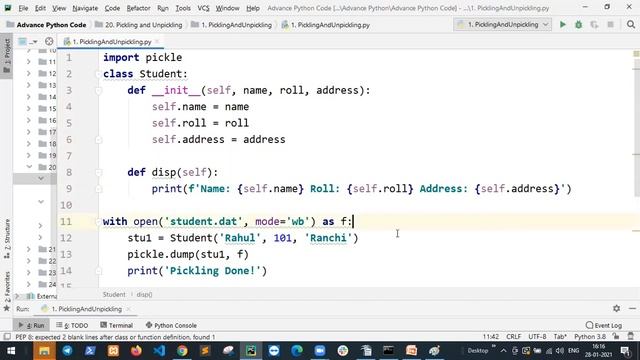Click the Run with Coverage icon
This screenshot has width=640, height=360.
[594, 24]
